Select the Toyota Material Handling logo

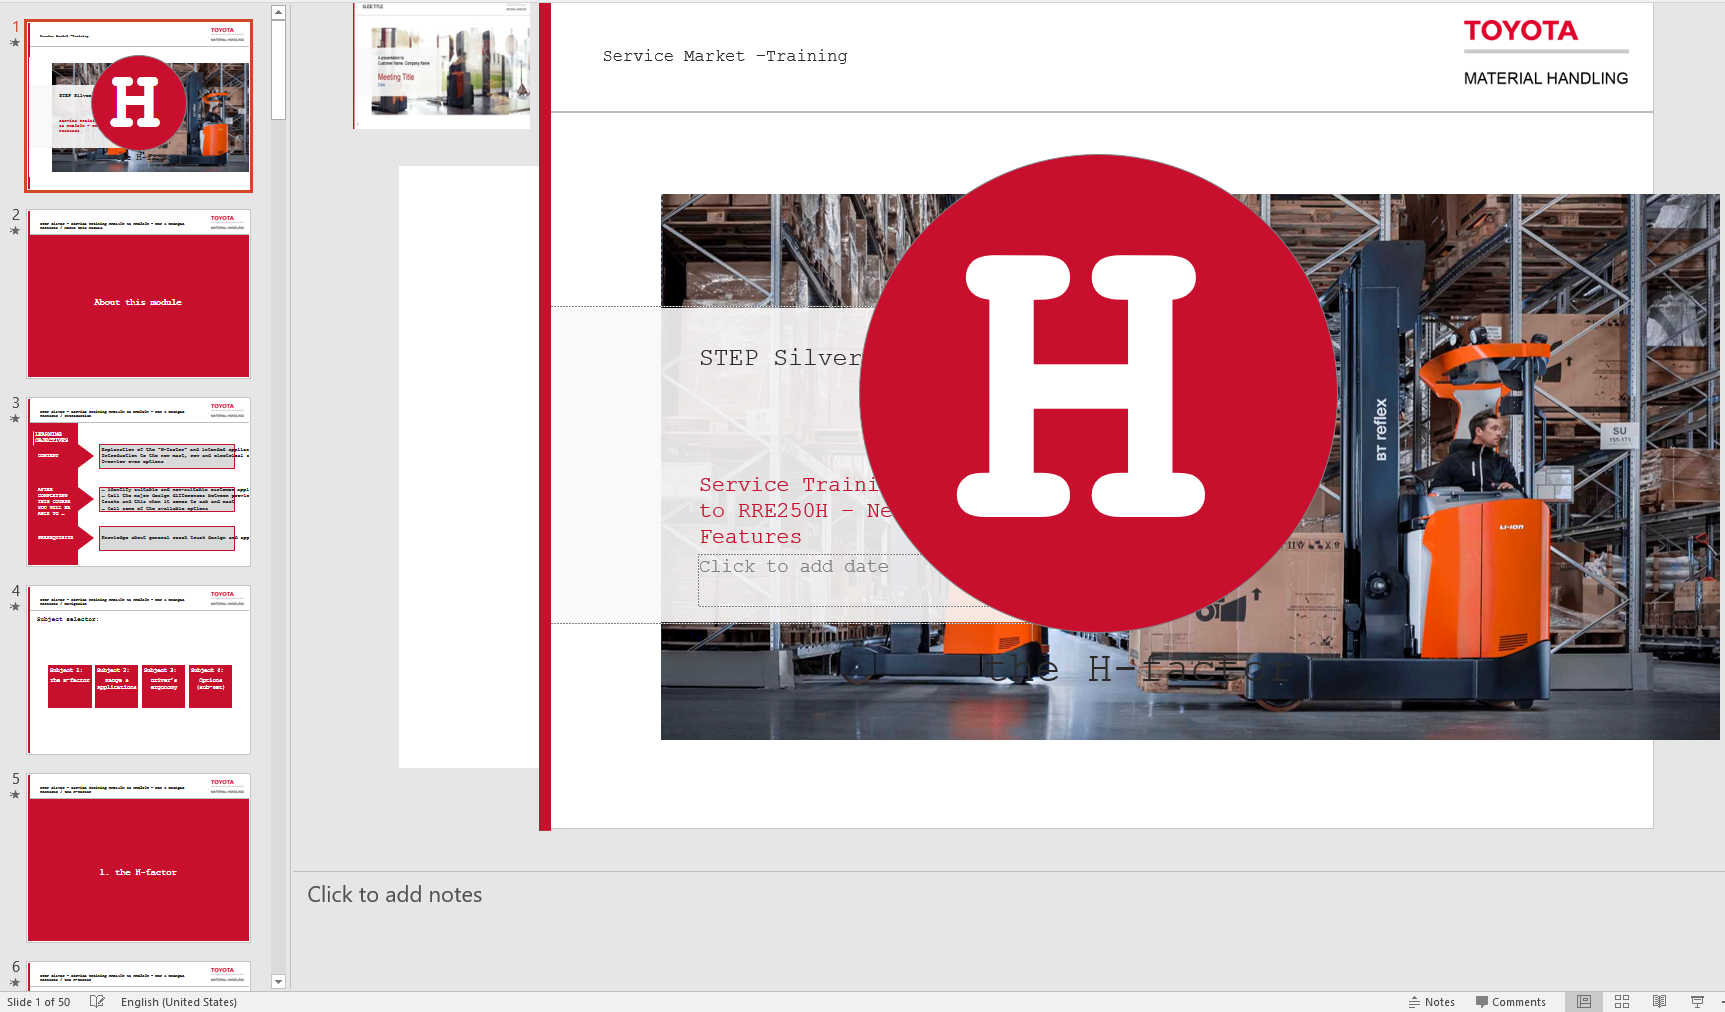coord(1545,54)
